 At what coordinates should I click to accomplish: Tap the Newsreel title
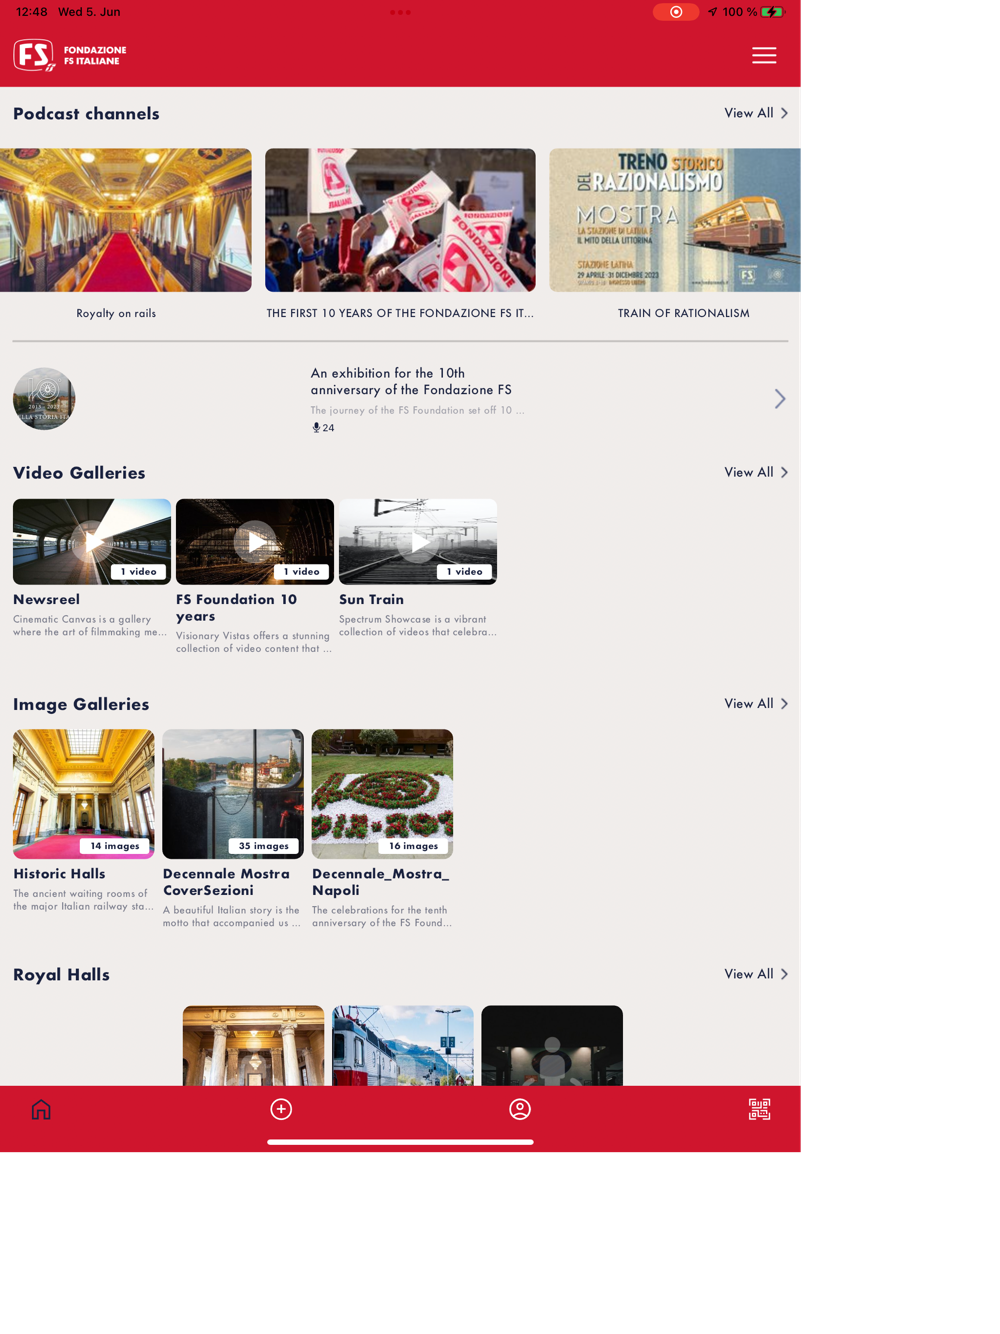coord(46,599)
